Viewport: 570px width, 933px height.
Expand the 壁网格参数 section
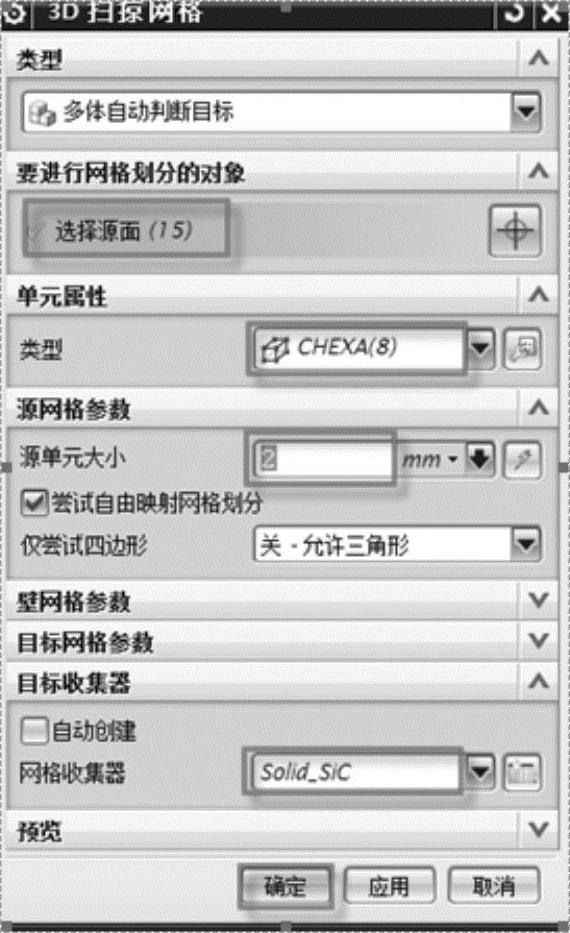click(282, 601)
